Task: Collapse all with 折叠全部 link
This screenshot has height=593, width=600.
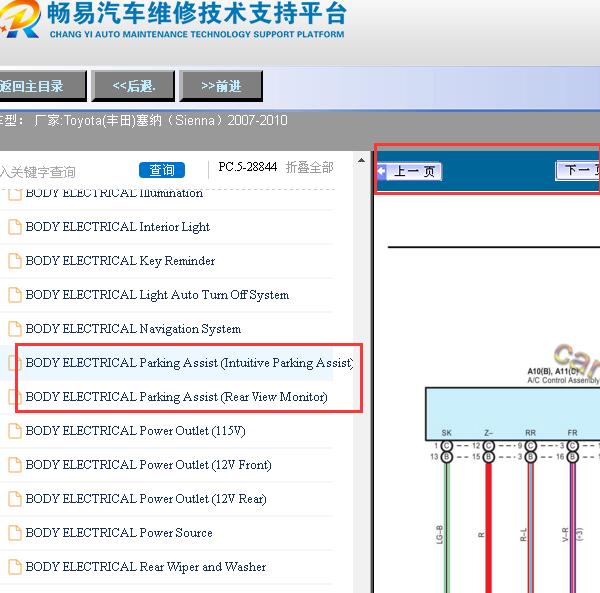Action: [310, 167]
